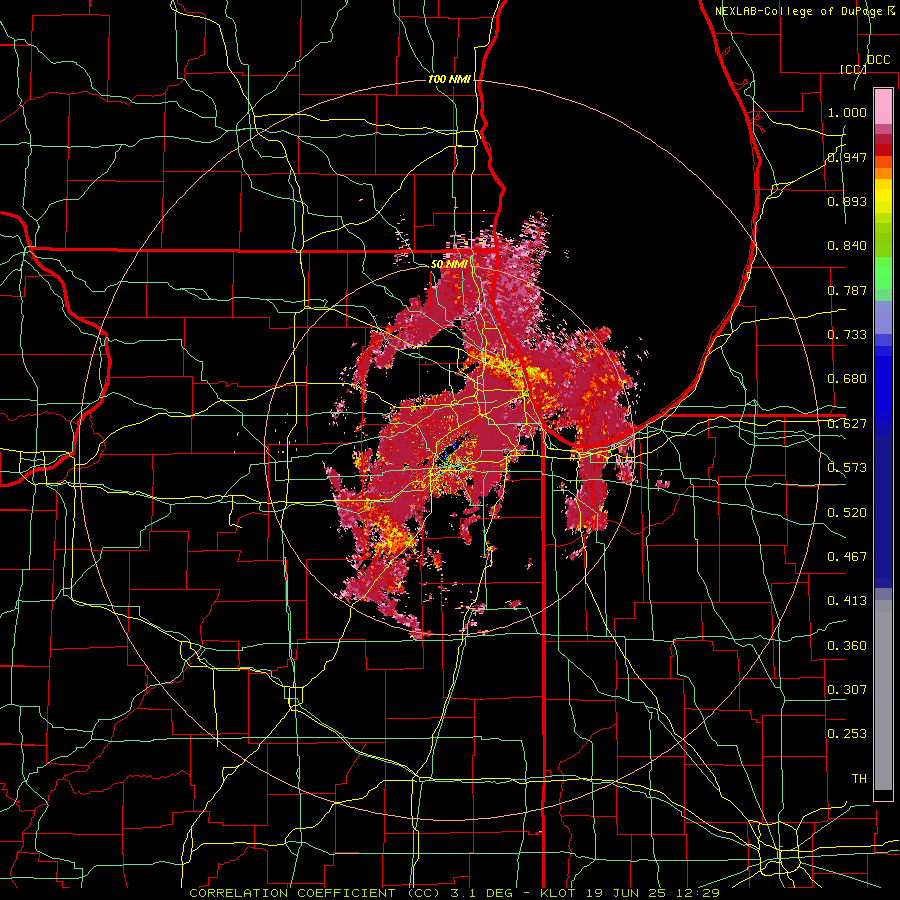Screen dimensions: 900x900
Task: Click the 0.467 scale value
Action: click(x=847, y=557)
